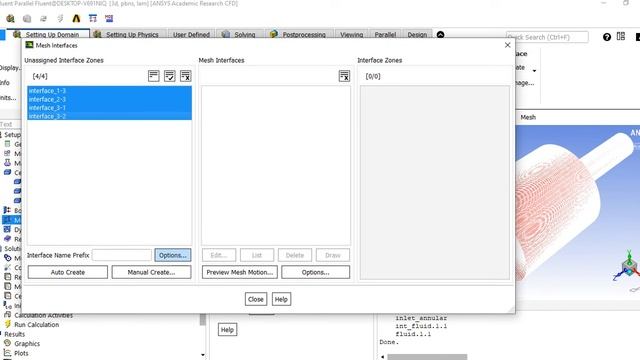Viewport: 640px width, 360px height.
Task: Select the Mesh tab of graphics window
Action: pyautogui.click(x=528, y=117)
